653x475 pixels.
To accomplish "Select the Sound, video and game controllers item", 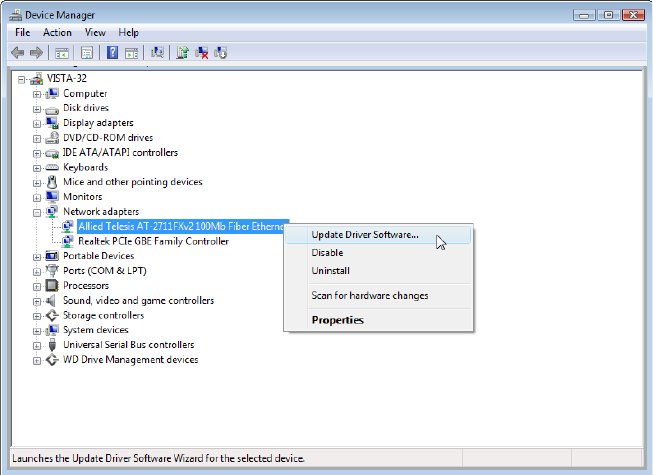I will coord(138,300).
